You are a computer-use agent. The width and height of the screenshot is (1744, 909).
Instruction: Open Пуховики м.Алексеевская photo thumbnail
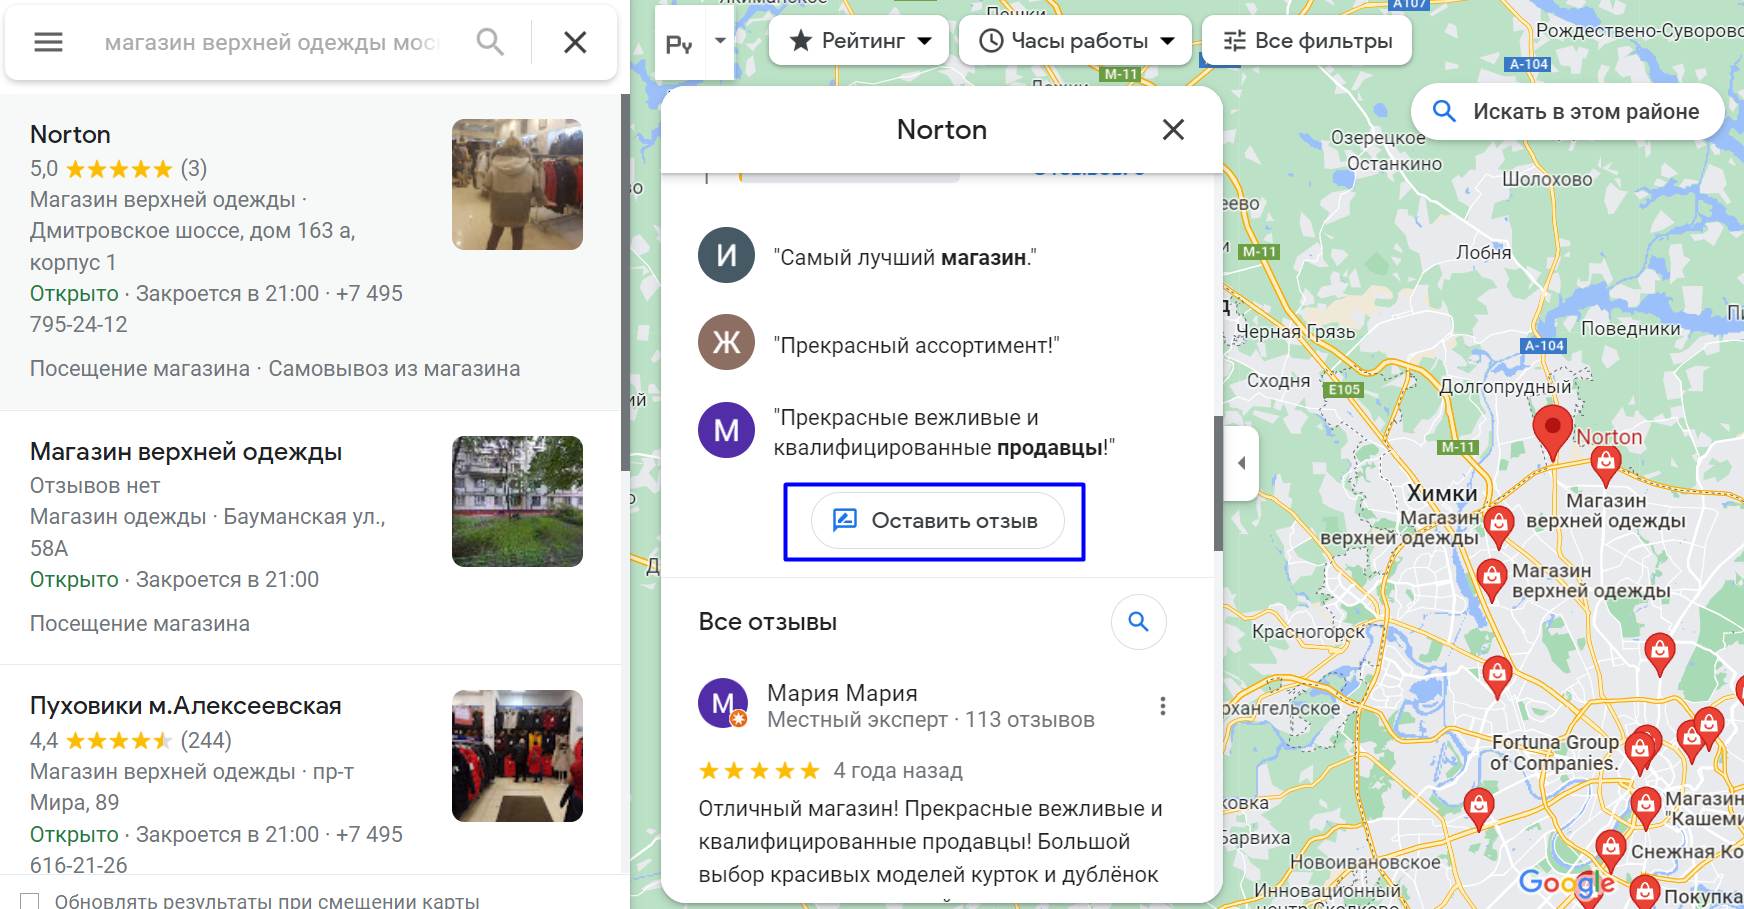[517, 756]
